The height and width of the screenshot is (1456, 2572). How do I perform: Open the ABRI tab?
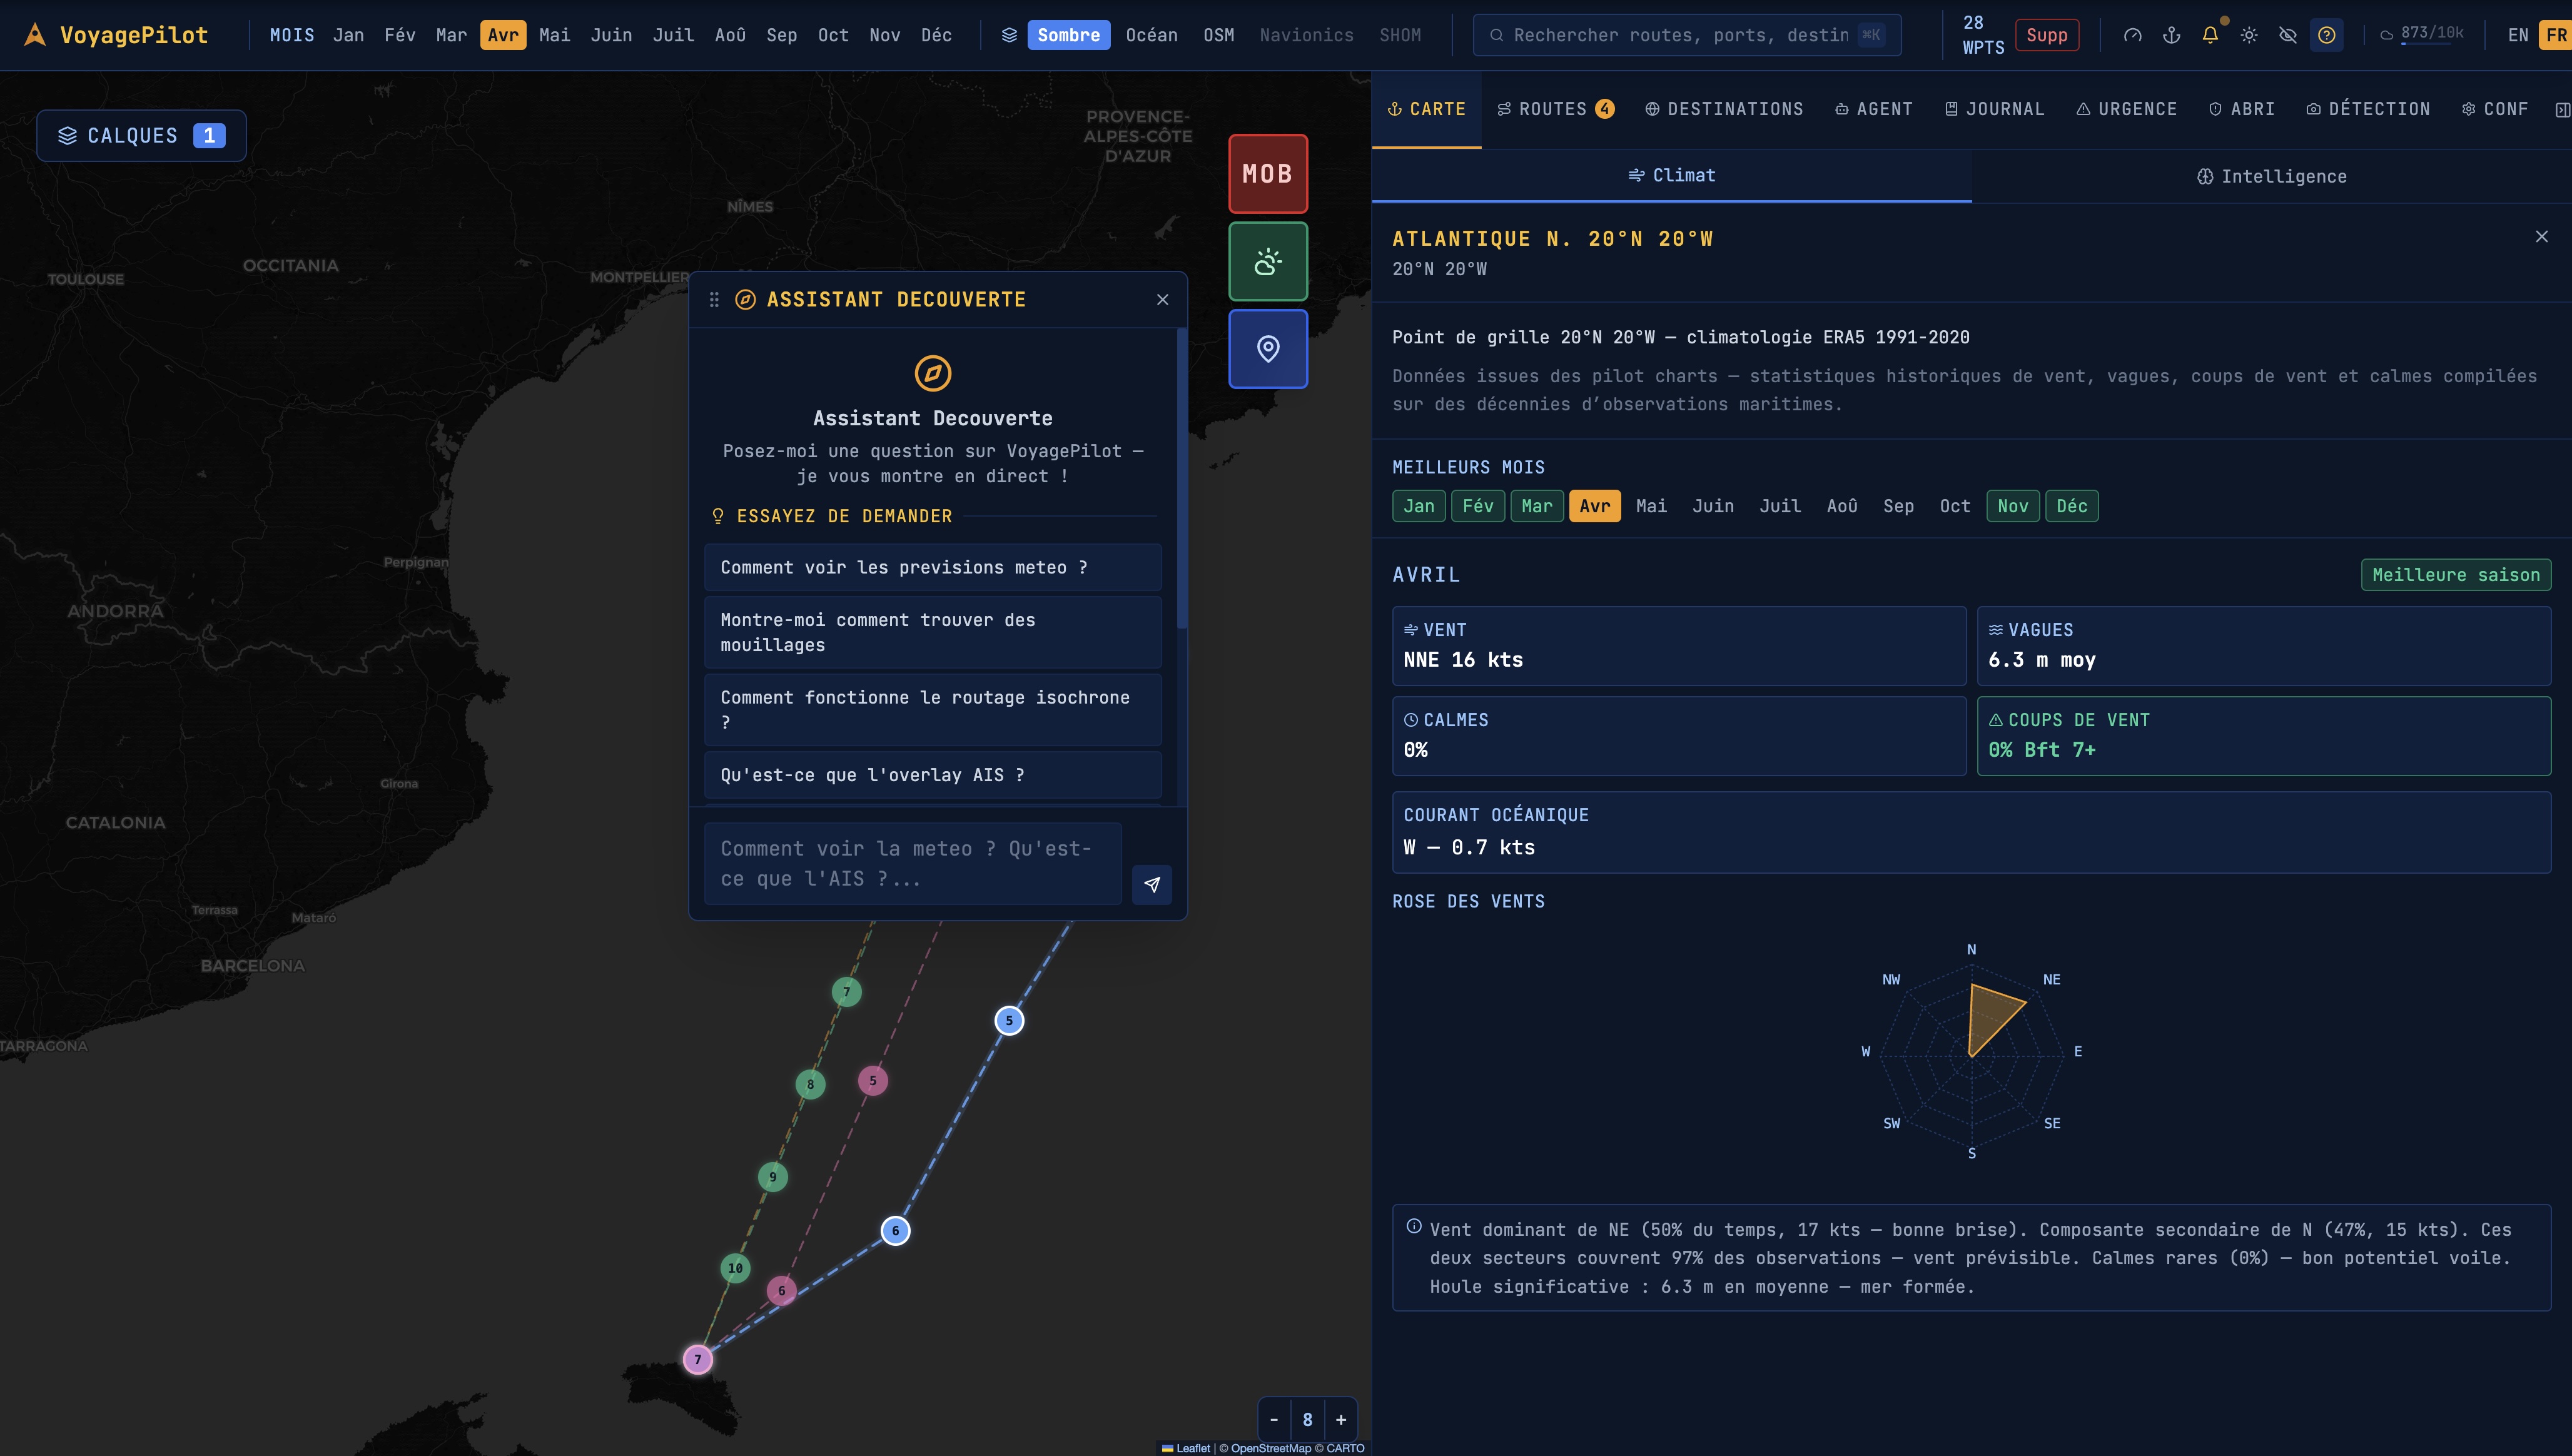point(2241,109)
